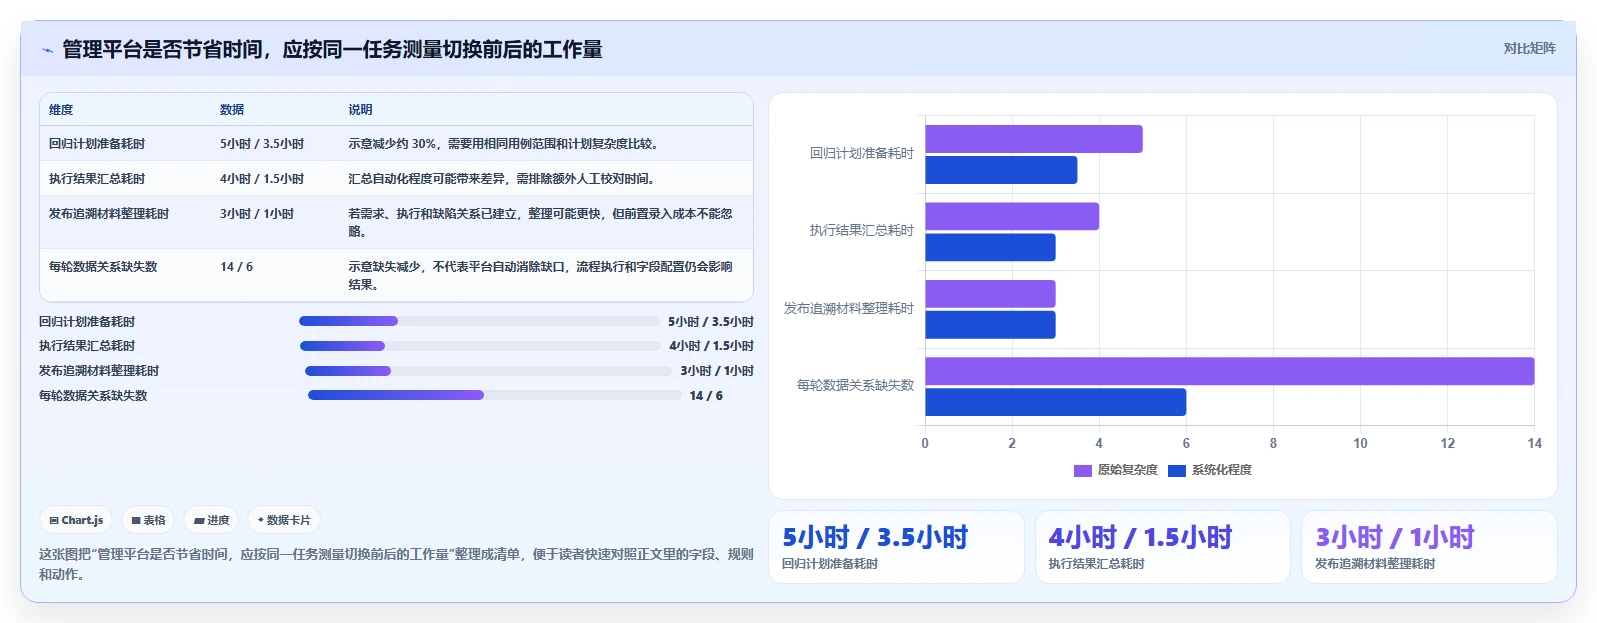Click chart axis label 执行结果汇总耗时
The height and width of the screenshot is (623, 1597).
[862, 230]
